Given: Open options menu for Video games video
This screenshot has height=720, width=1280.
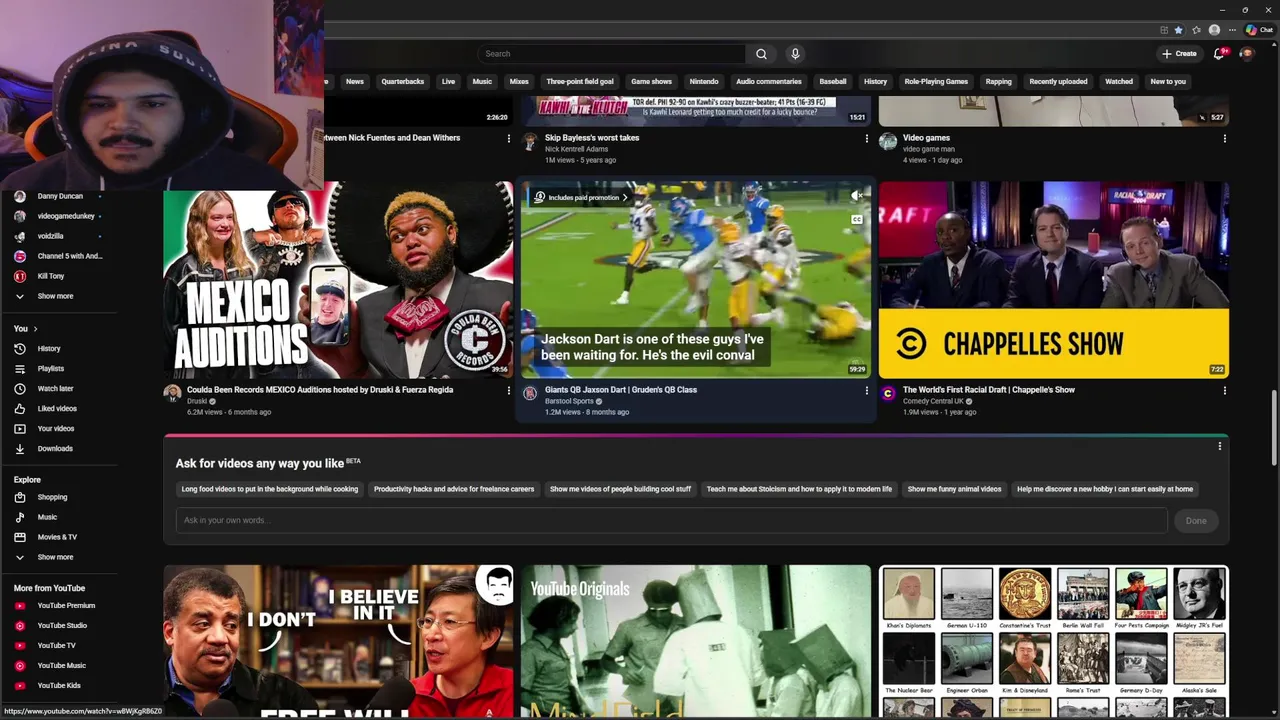Looking at the screenshot, I should tap(1224, 138).
